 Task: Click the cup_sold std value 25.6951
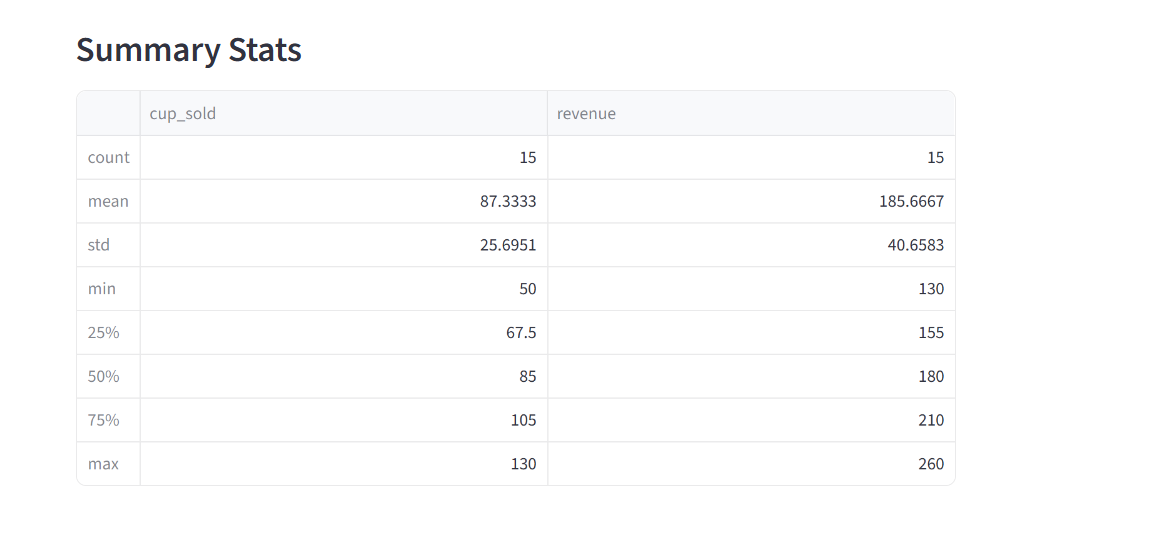(x=343, y=245)
